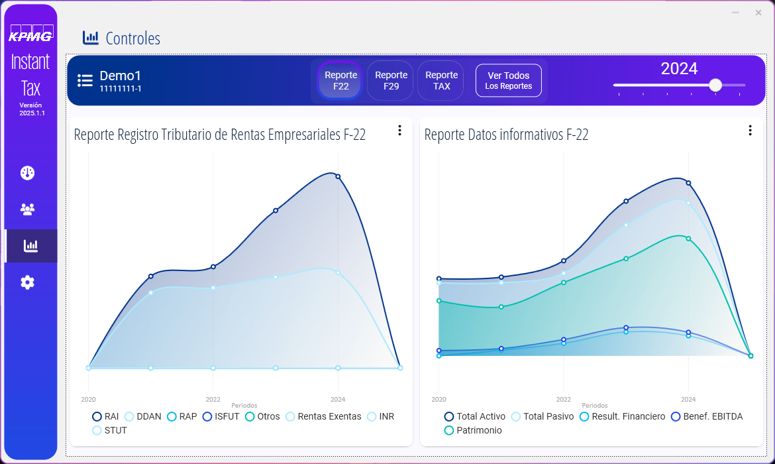
Task: Switch to Reporte F29 tab
Action: point(391,81)
